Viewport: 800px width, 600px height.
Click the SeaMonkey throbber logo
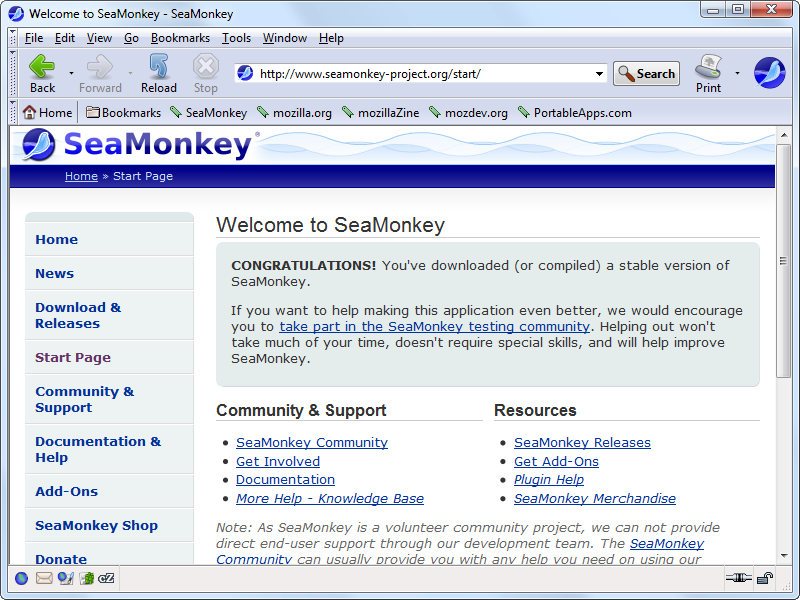[769, 72]
